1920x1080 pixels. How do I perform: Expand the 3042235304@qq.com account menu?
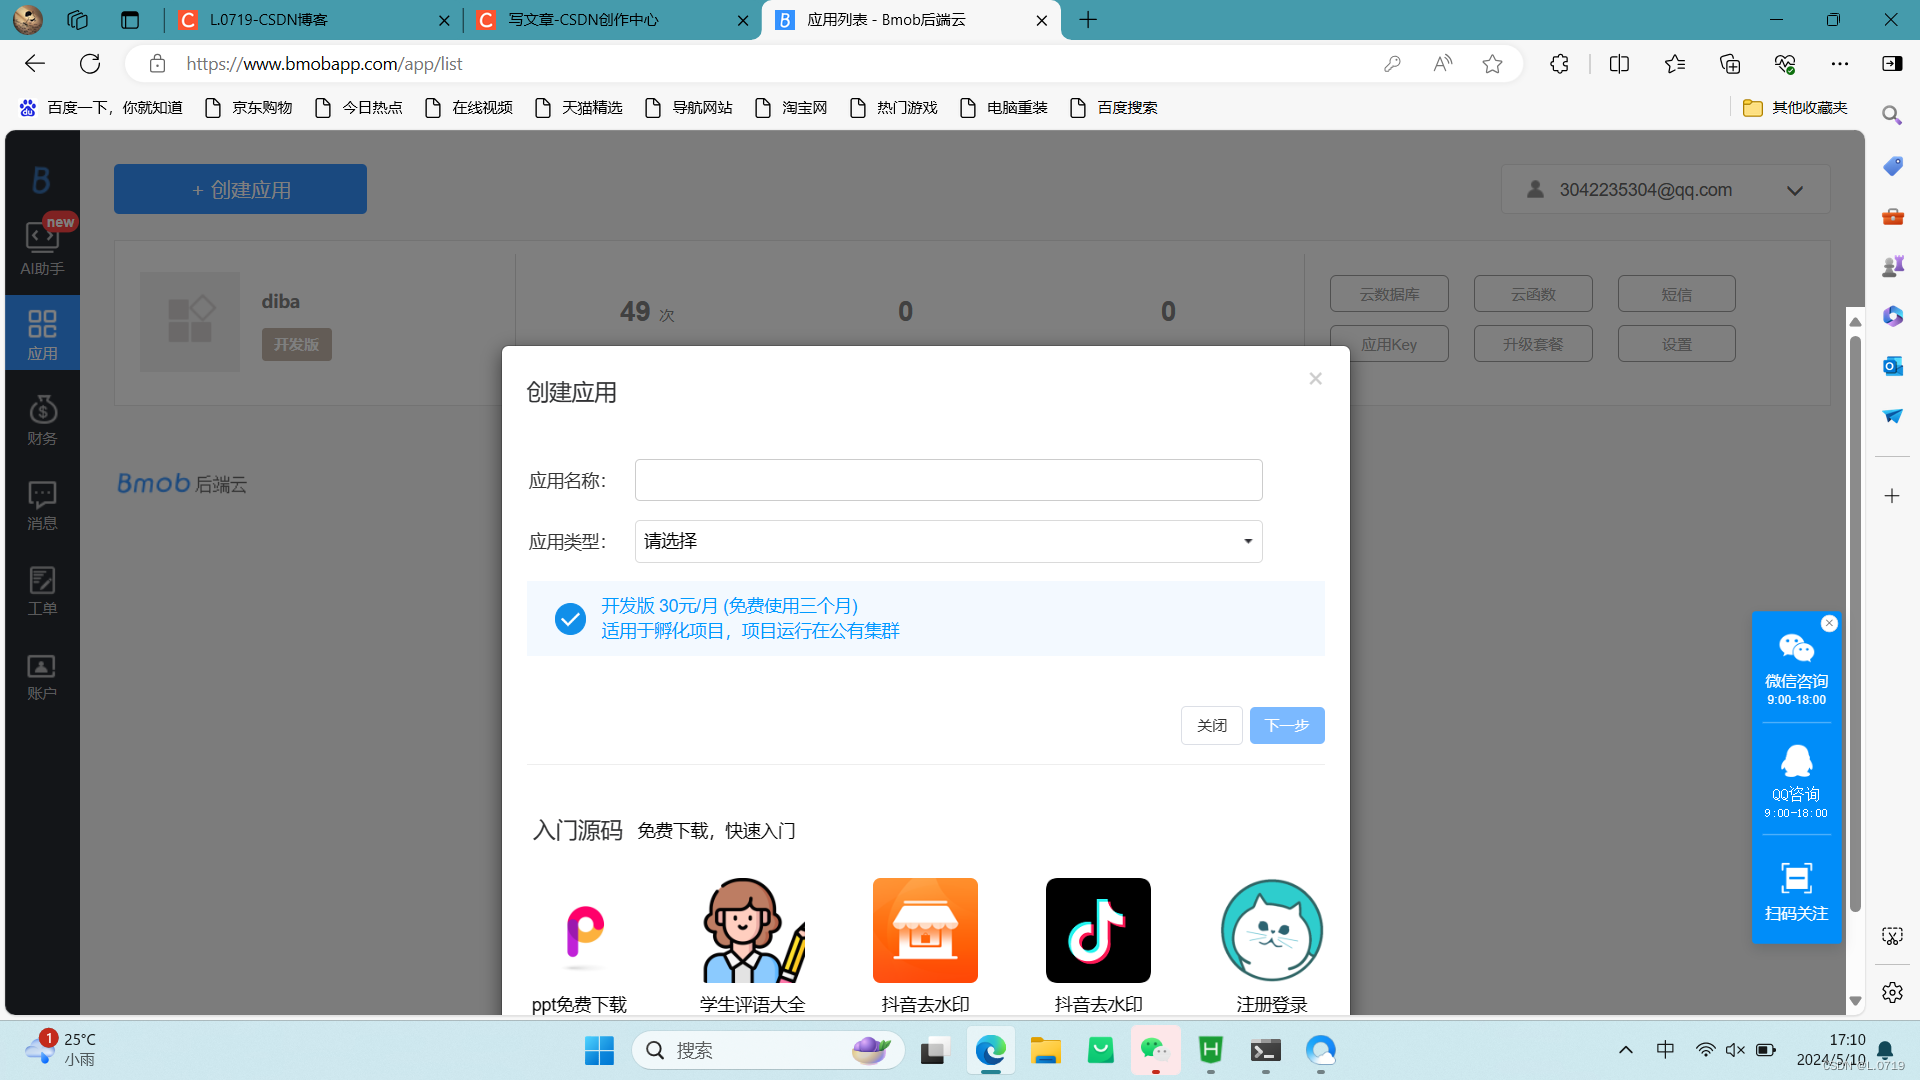click(x=1795, y=190)
